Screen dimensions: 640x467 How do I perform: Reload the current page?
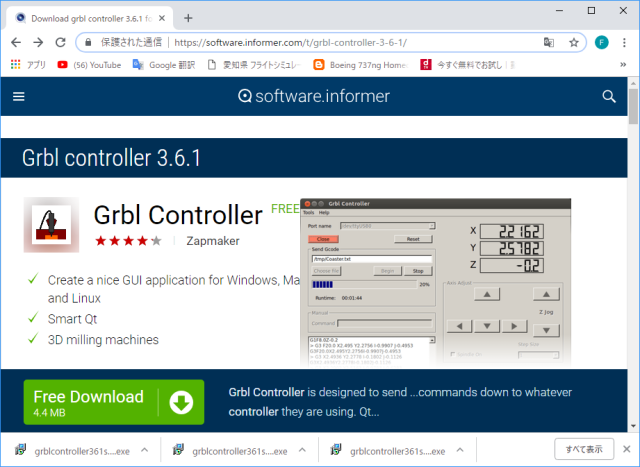point(61,42)
